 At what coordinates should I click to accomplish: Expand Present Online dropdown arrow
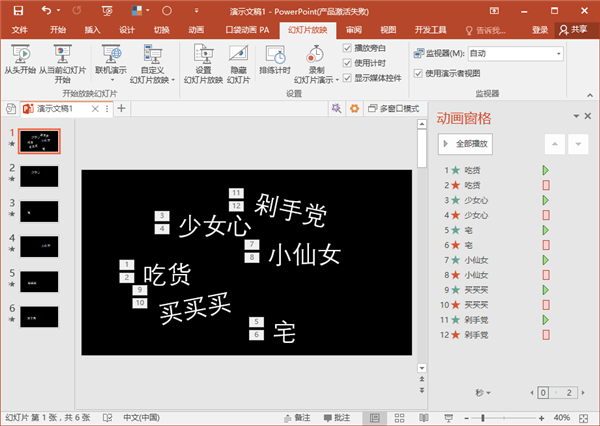(112, 80)
